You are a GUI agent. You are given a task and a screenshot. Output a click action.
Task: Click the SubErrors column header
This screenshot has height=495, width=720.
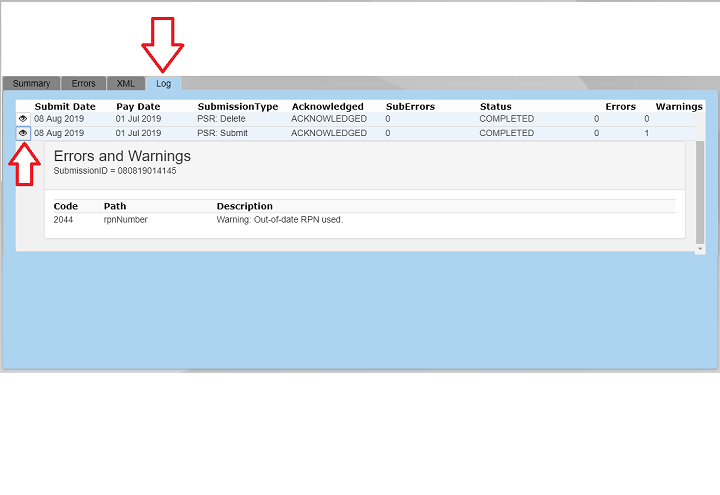(x=410, y=106)
